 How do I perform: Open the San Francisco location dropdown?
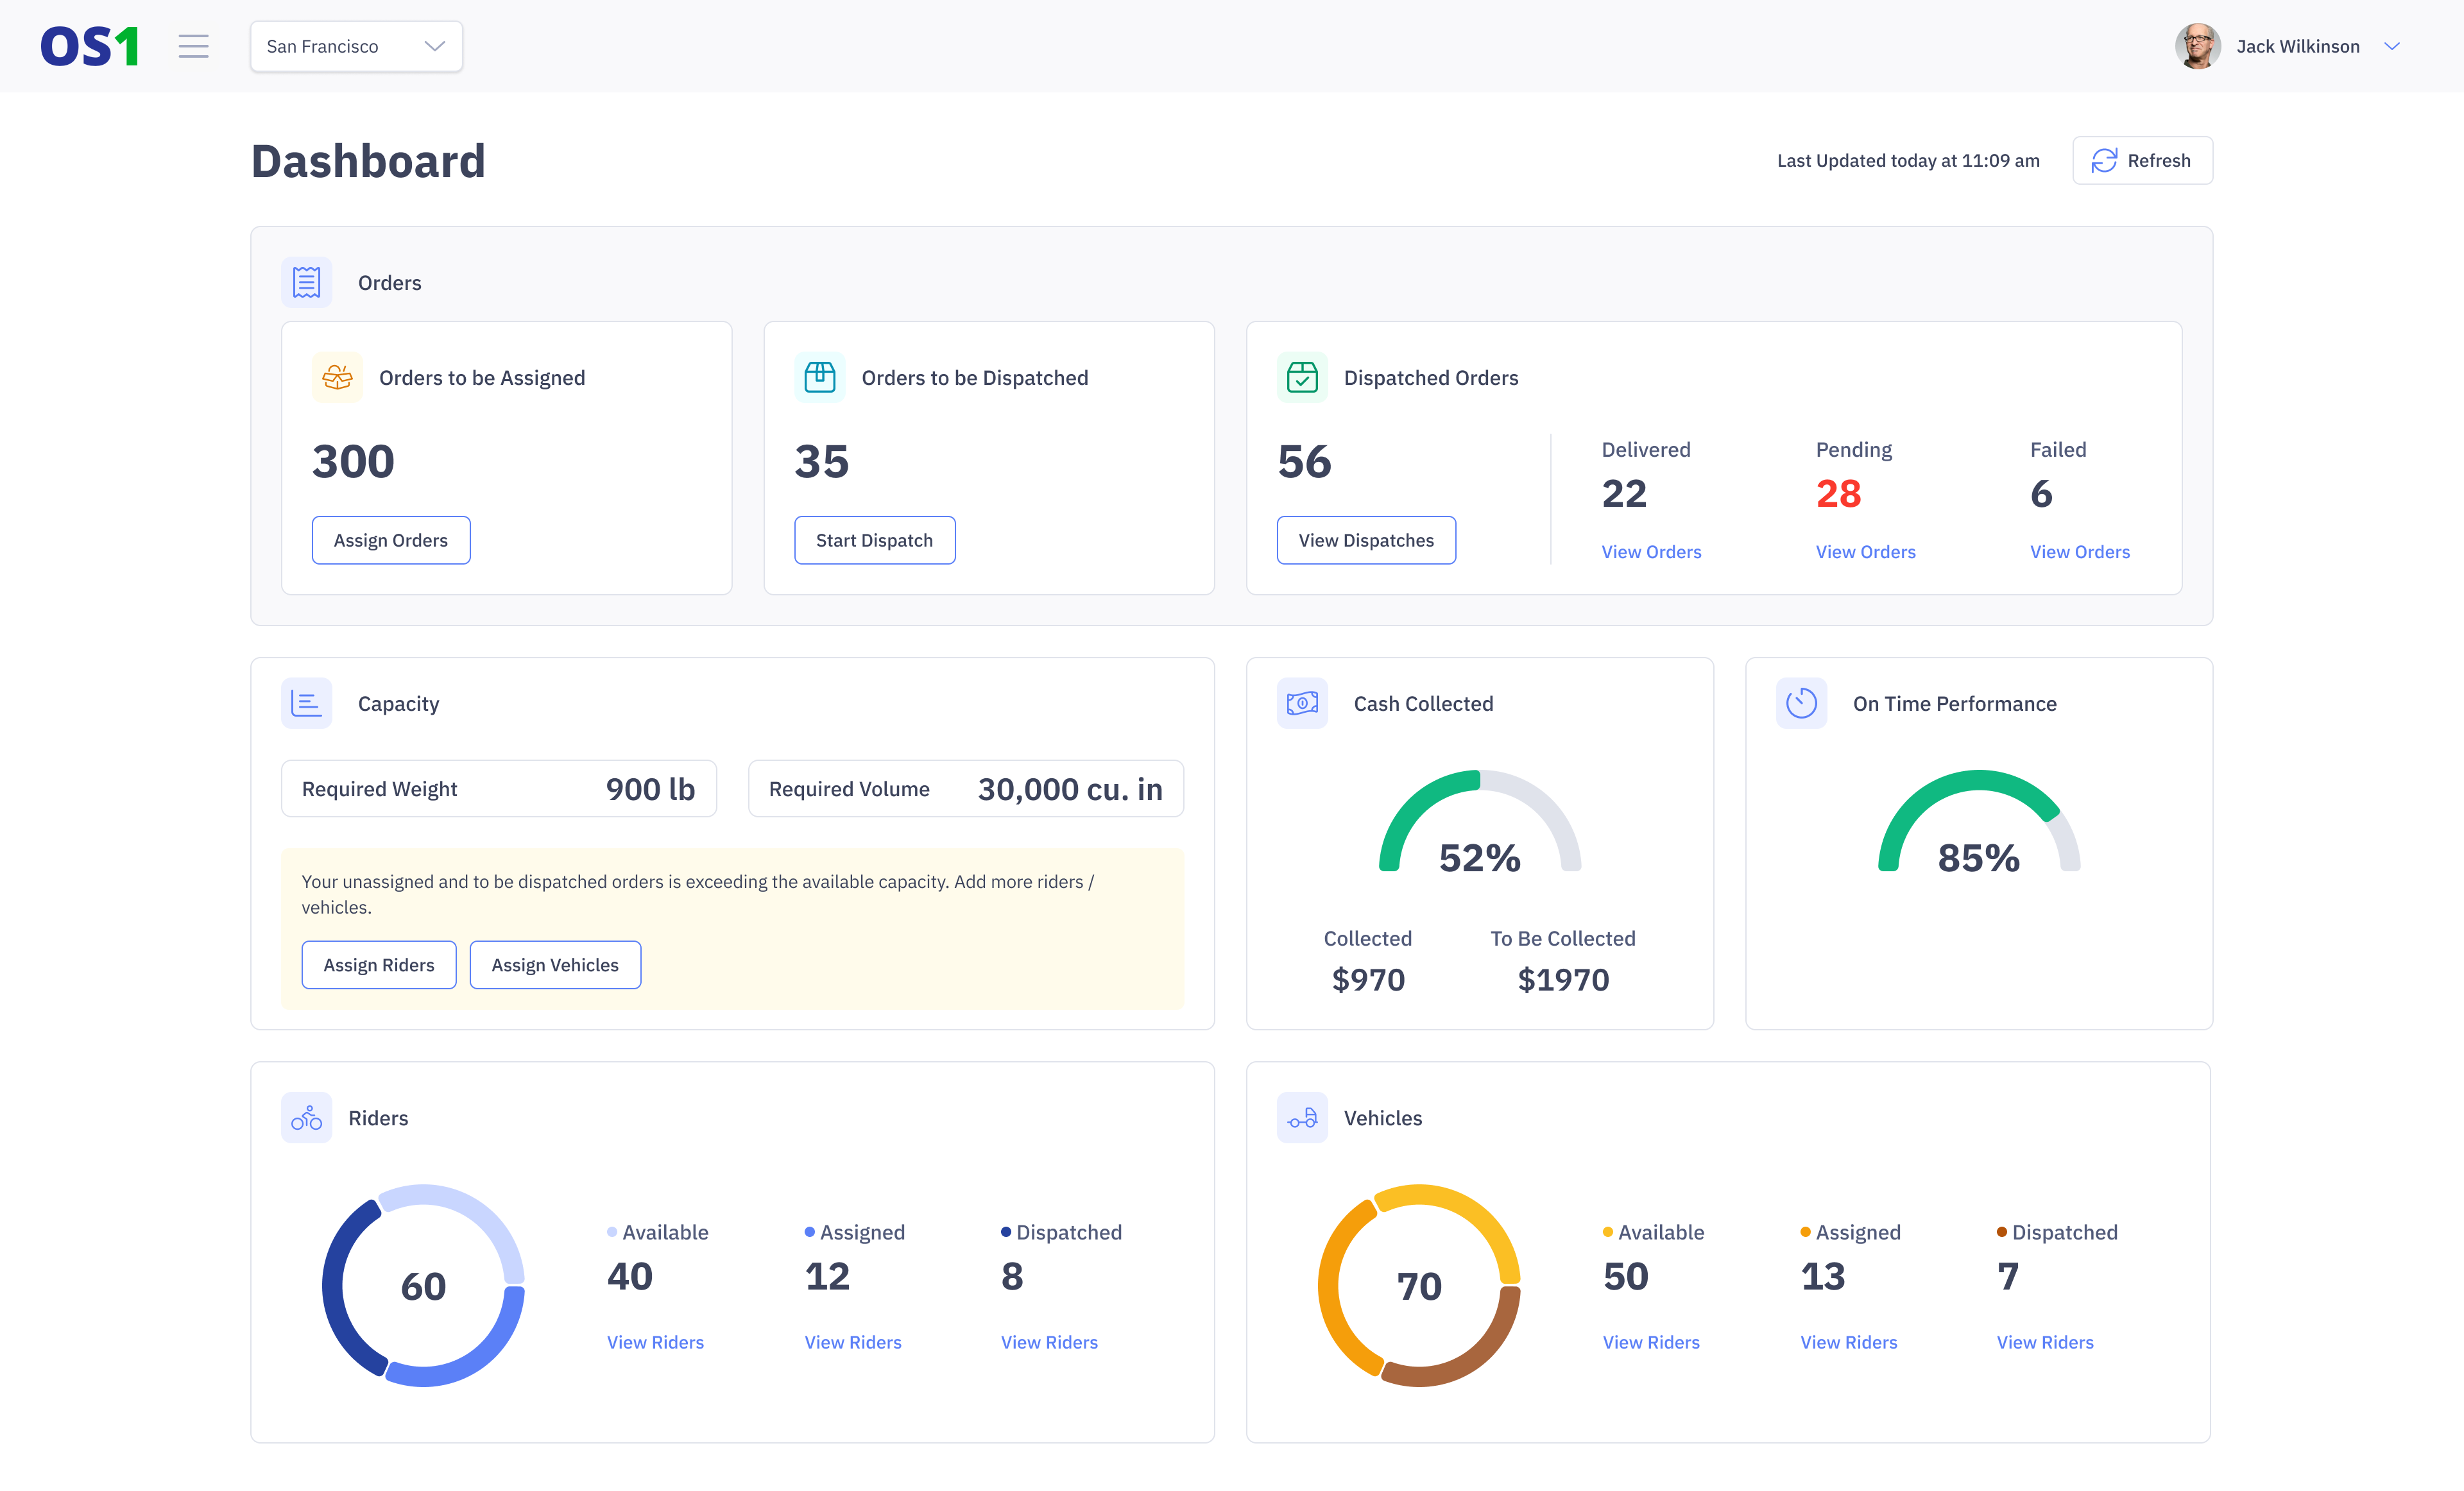(356, 46)
